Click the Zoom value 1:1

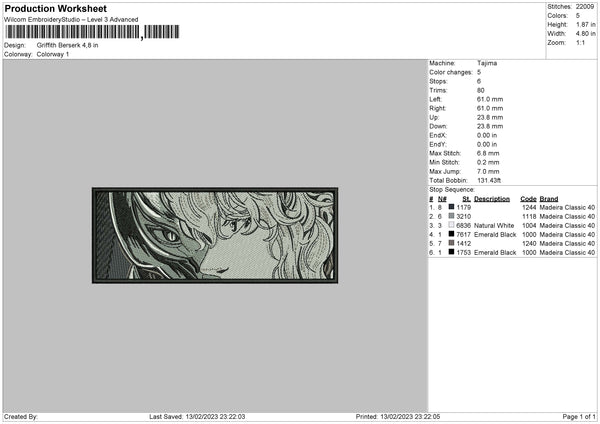pyautogui.click(x=580, y=42)
